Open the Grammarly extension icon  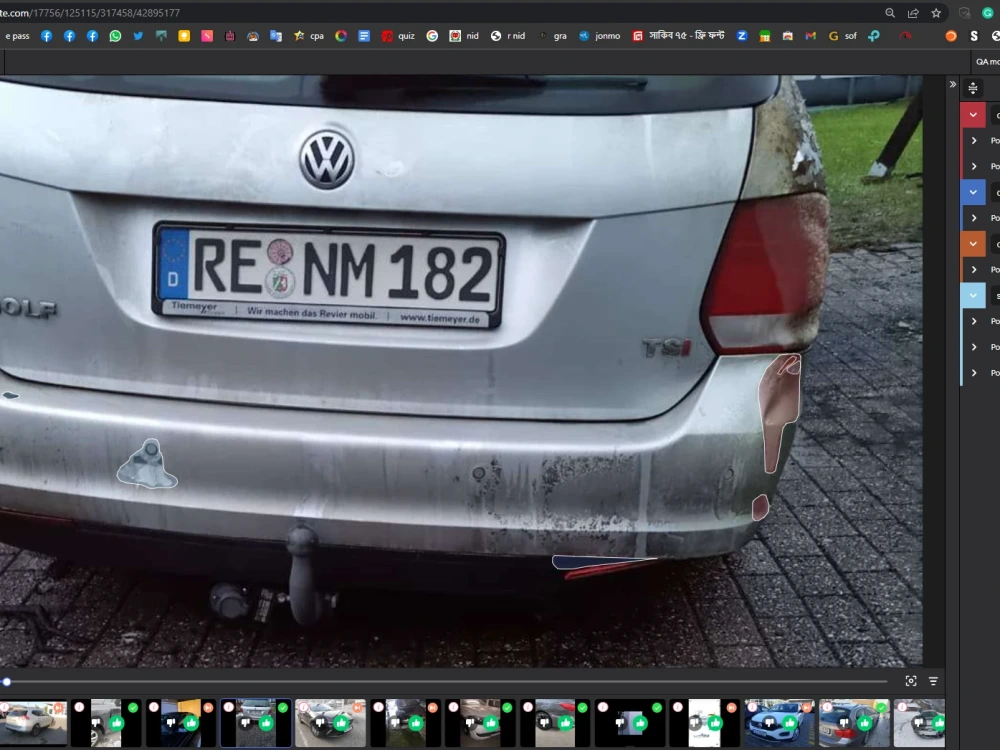tap(987, 13)
